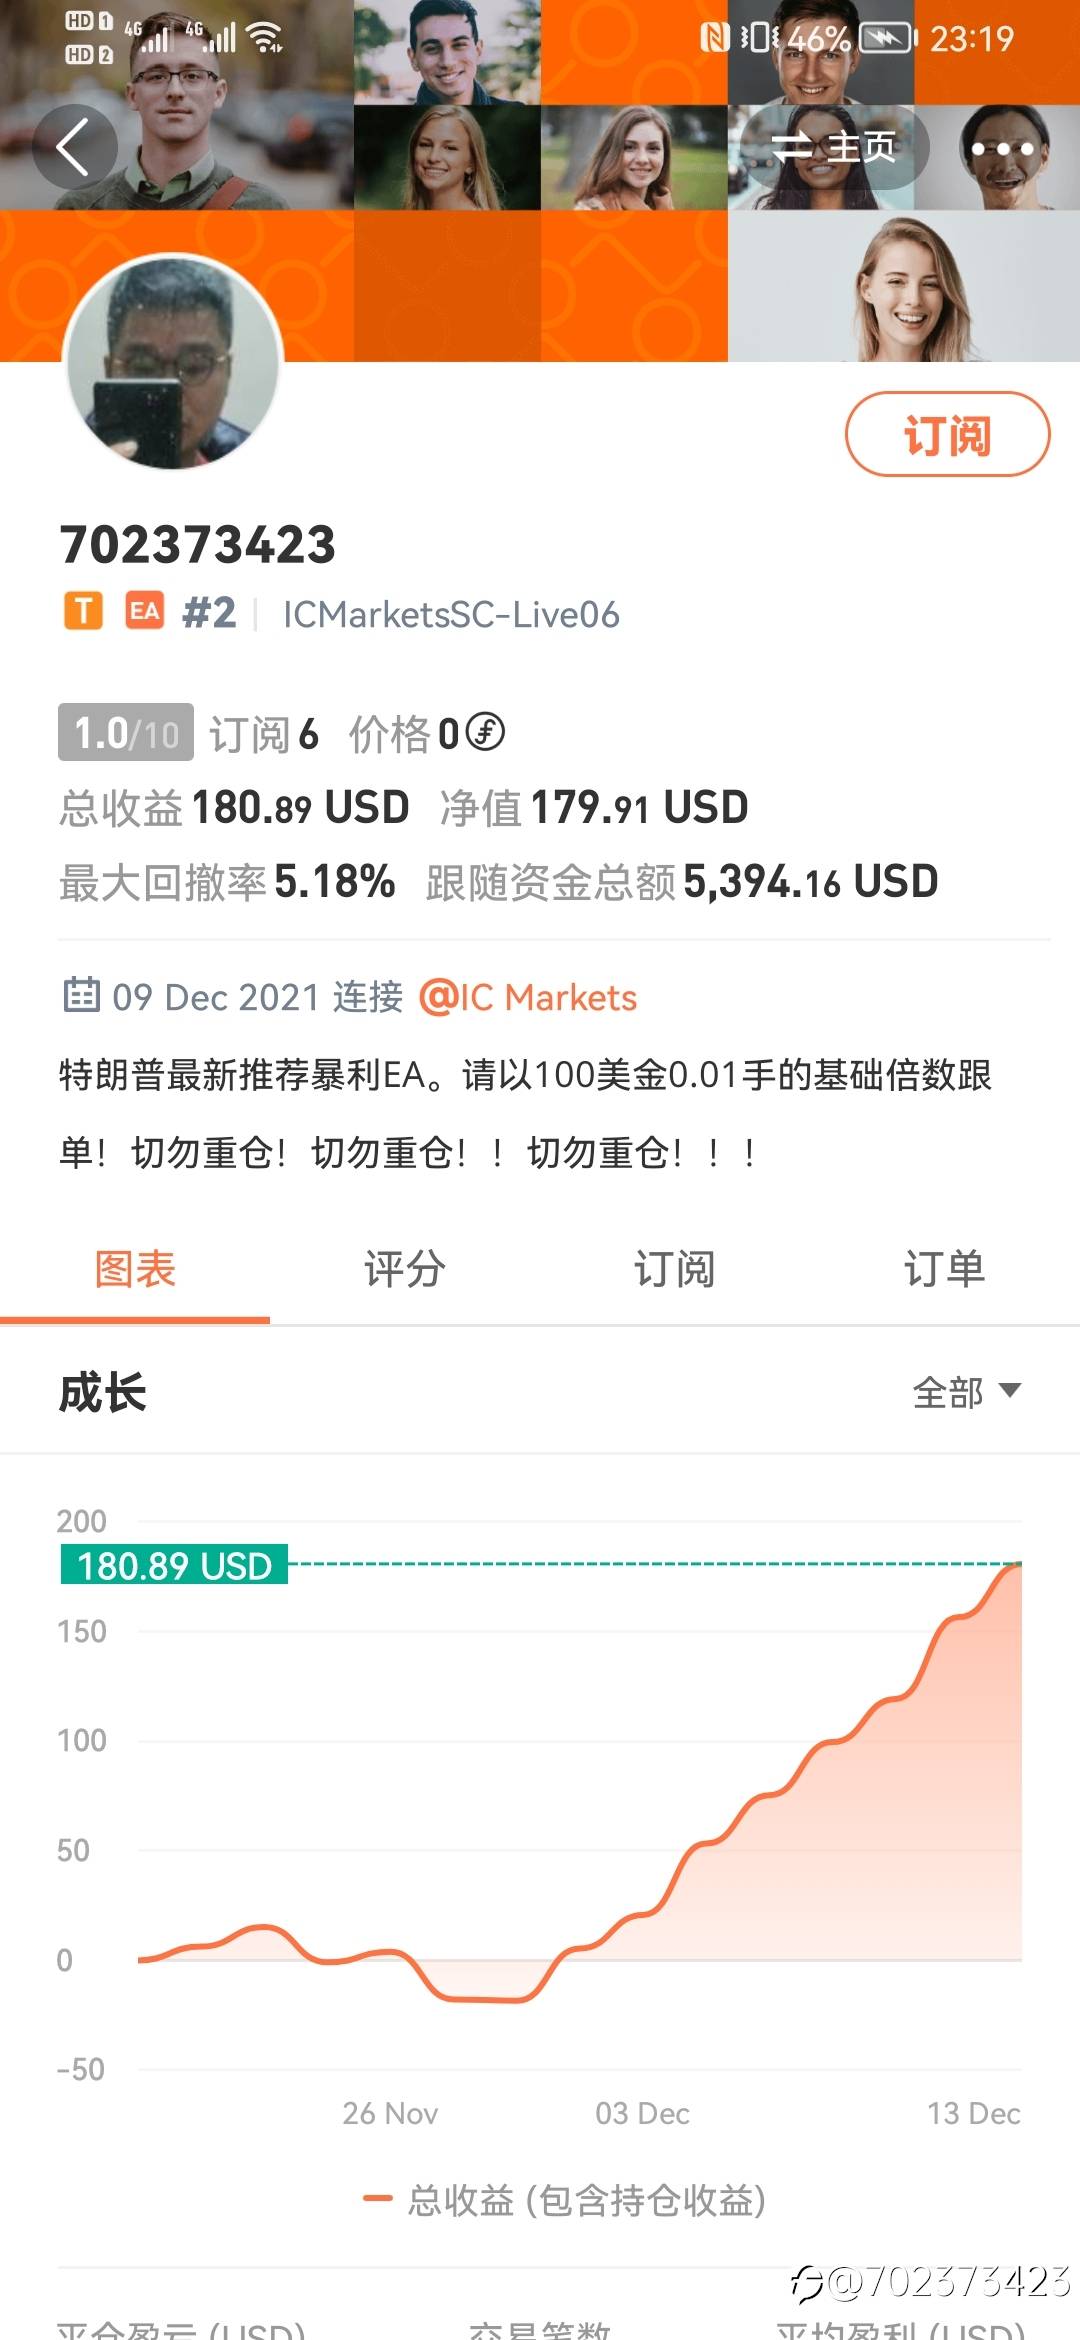The width and height of the screenshot is (1080, 2340).
Task: Switch to the 图表 tab
Action: click(x=135, y=1269)
